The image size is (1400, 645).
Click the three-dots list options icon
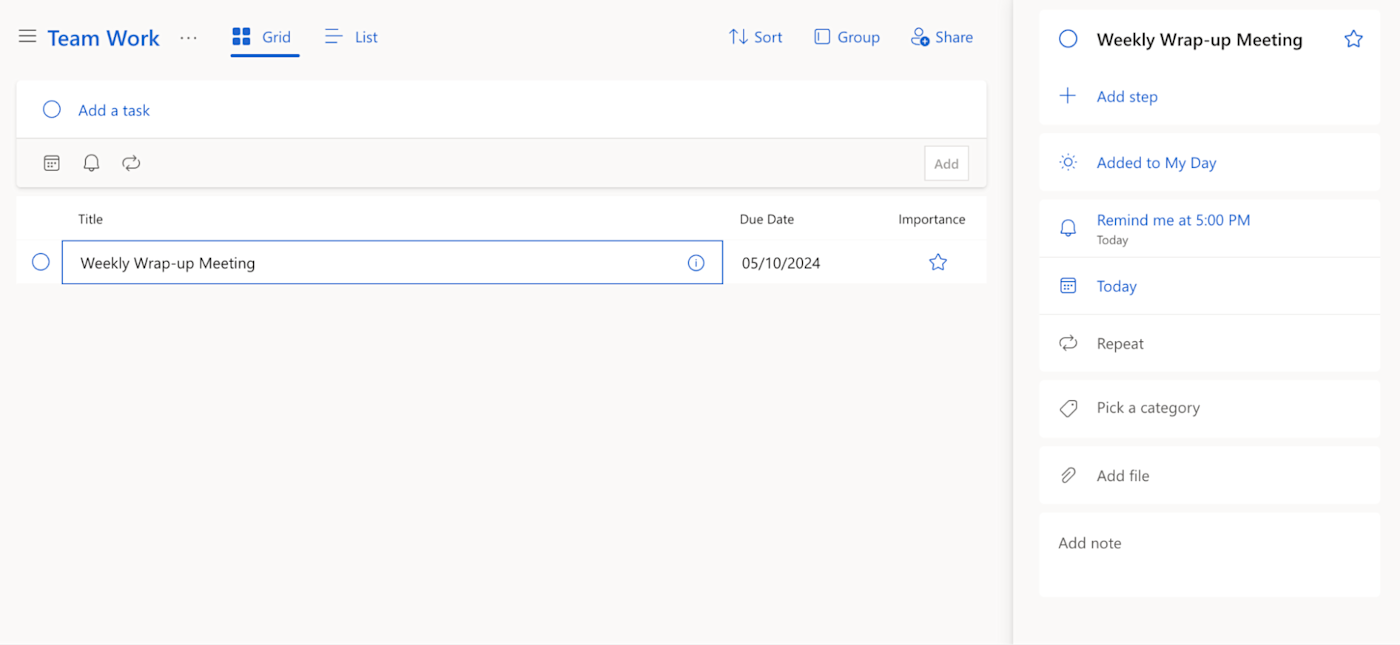pyautogui.click(x=189, y=38)
